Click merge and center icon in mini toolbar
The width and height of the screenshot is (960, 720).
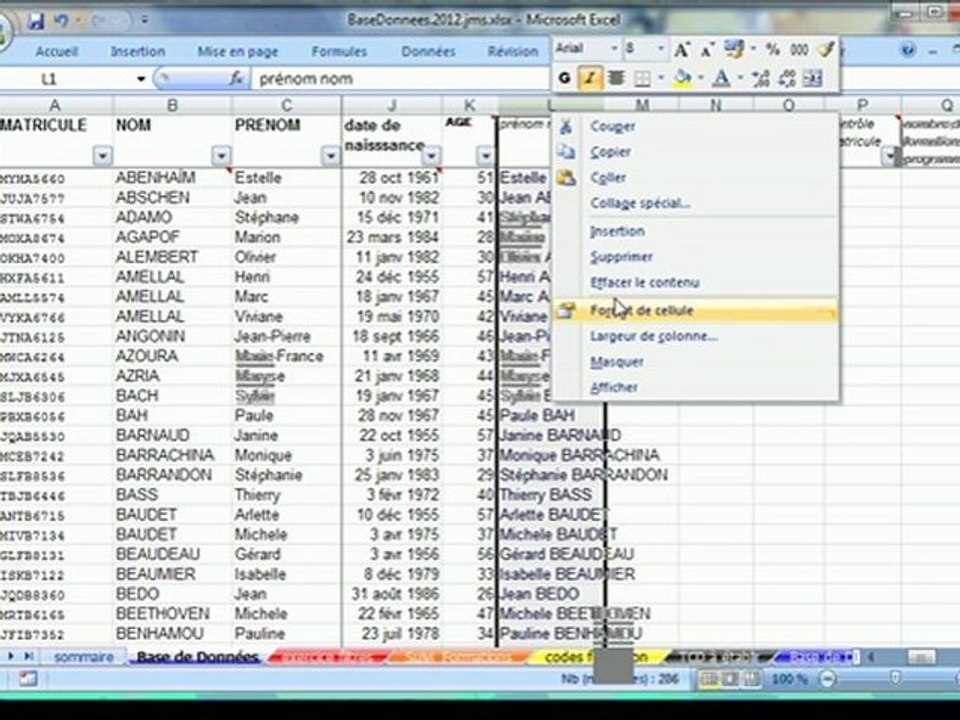click(812, 78)
